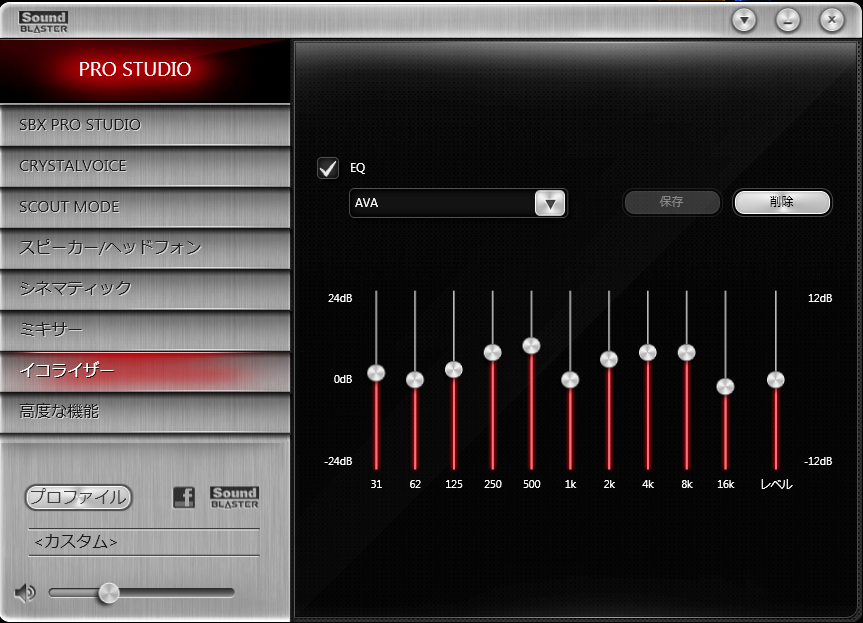This screenshot has height=623, width=863.
Task: Click the master volume slider knob
Action: click(x=109, y=593)
